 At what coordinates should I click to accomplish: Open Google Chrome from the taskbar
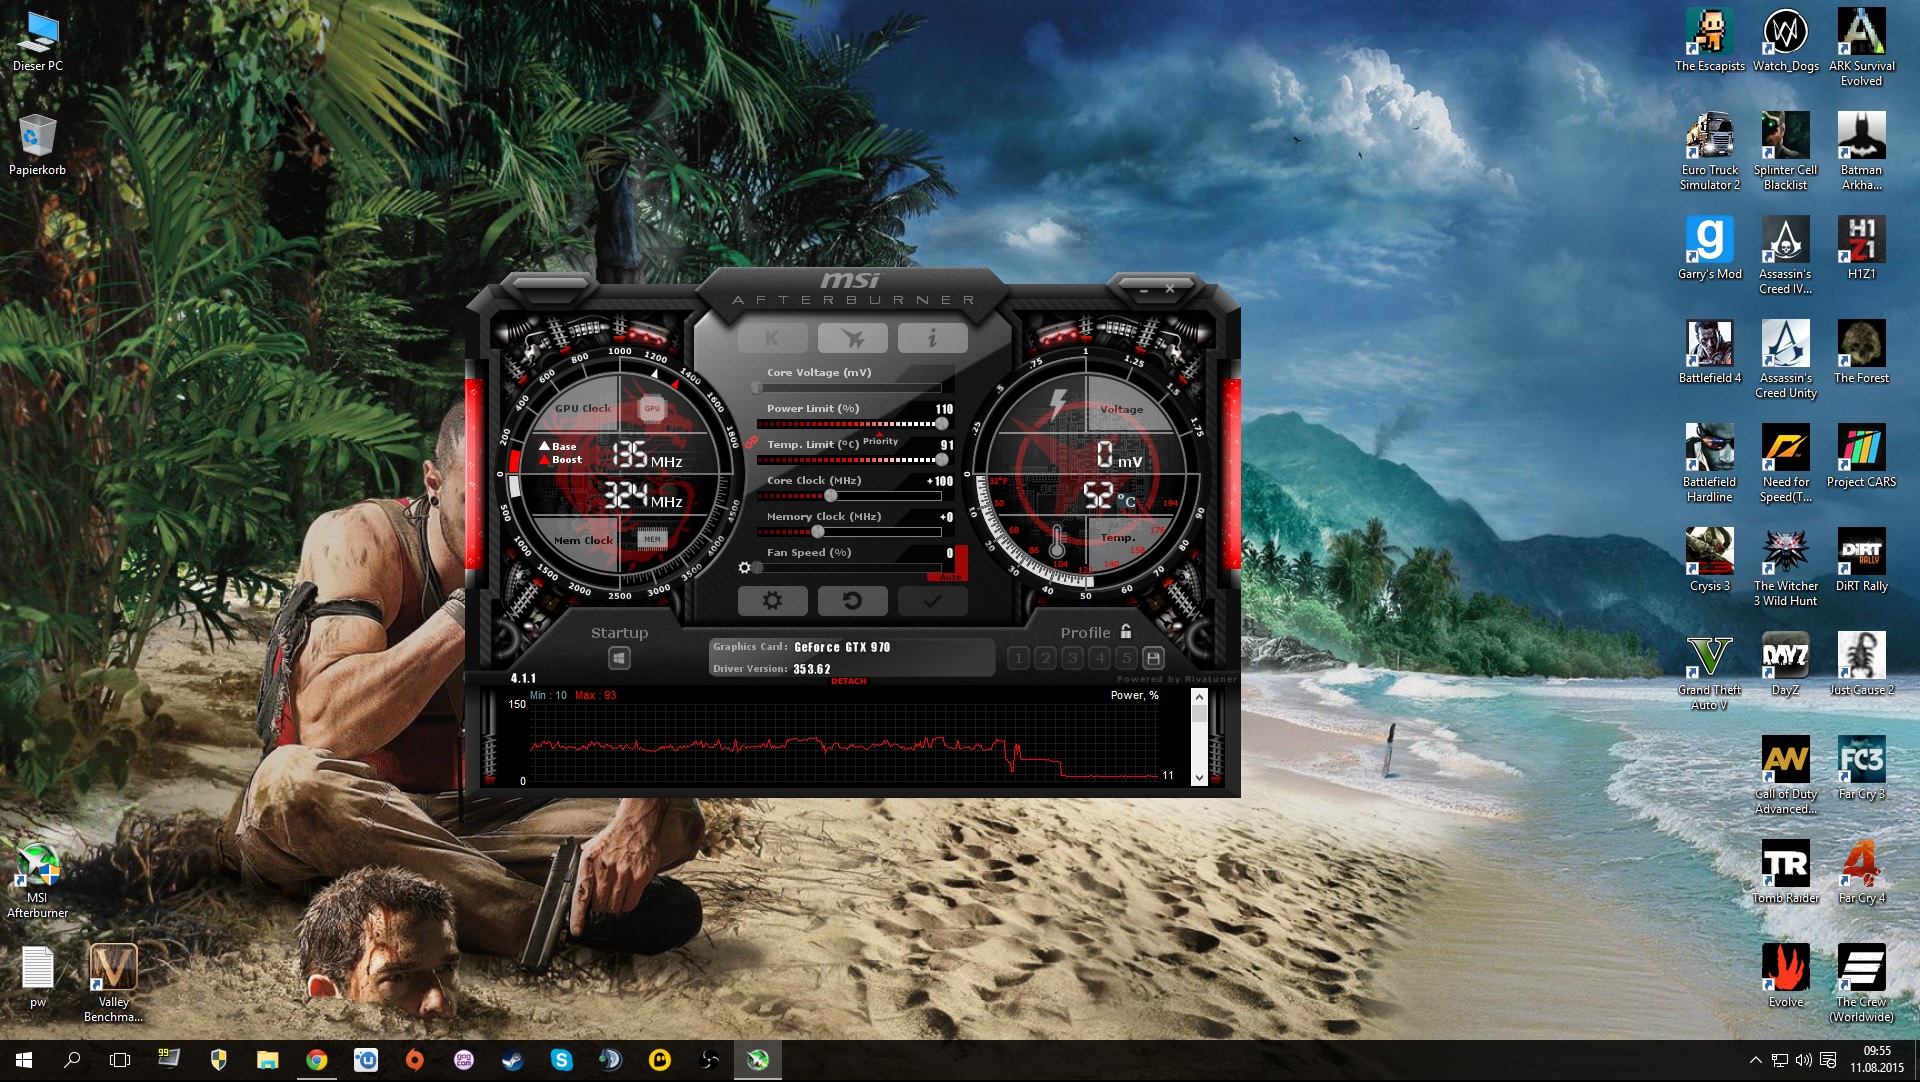tap(316, 1060)
